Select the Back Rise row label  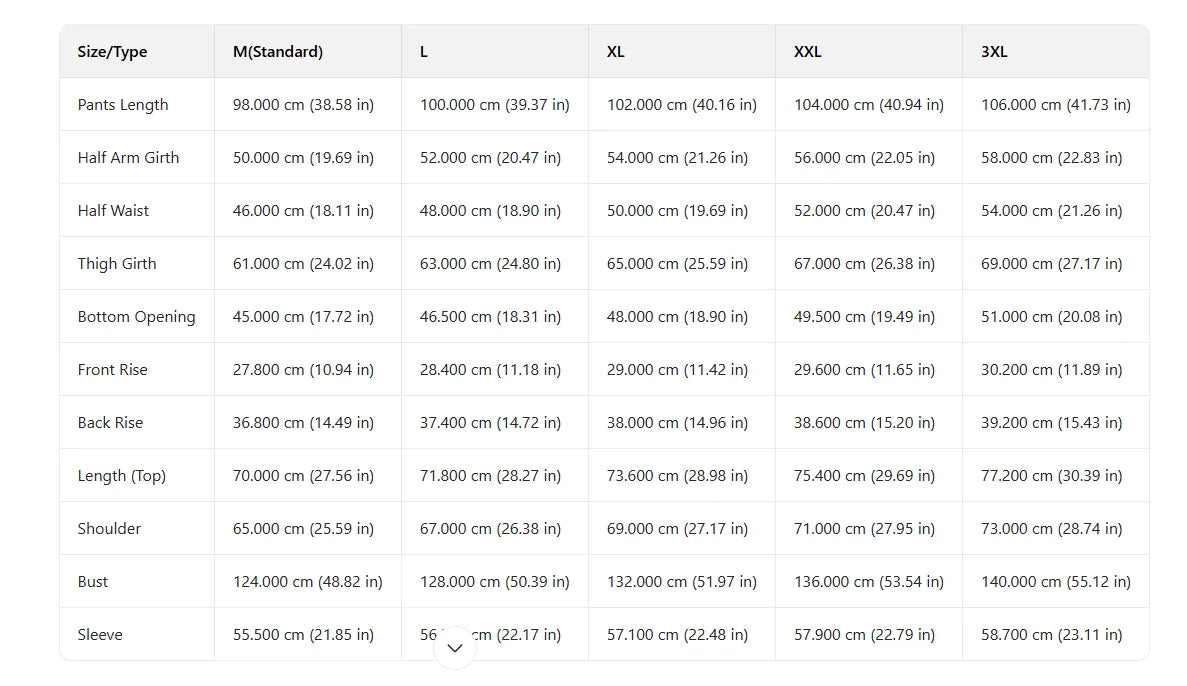(110, 423)
